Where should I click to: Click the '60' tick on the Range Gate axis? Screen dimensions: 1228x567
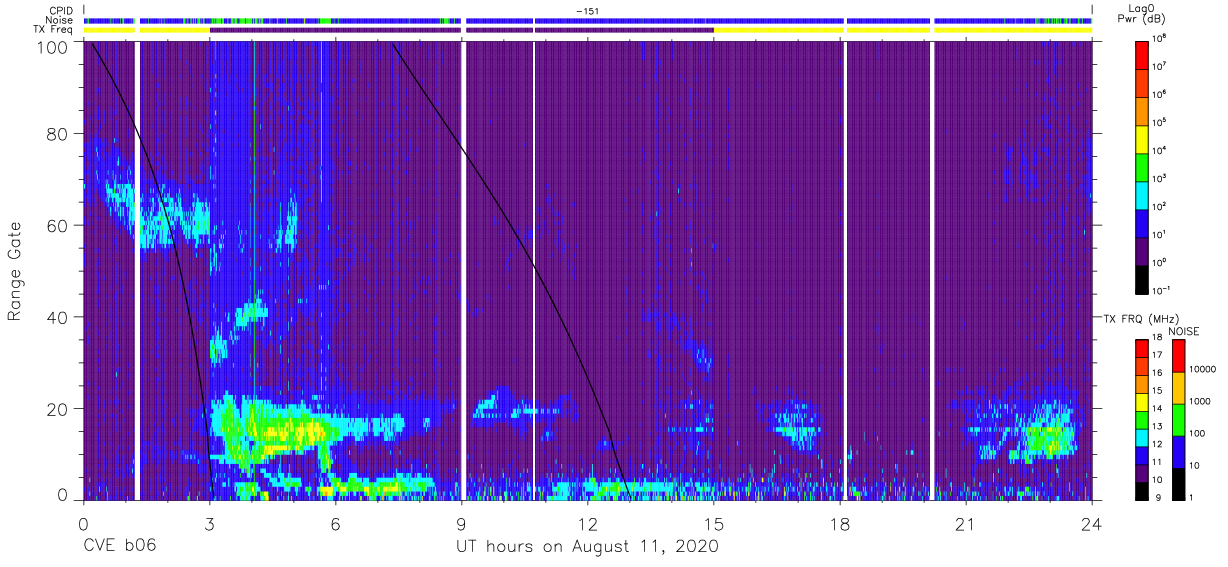pyautogui.click(x=57, y=225)
